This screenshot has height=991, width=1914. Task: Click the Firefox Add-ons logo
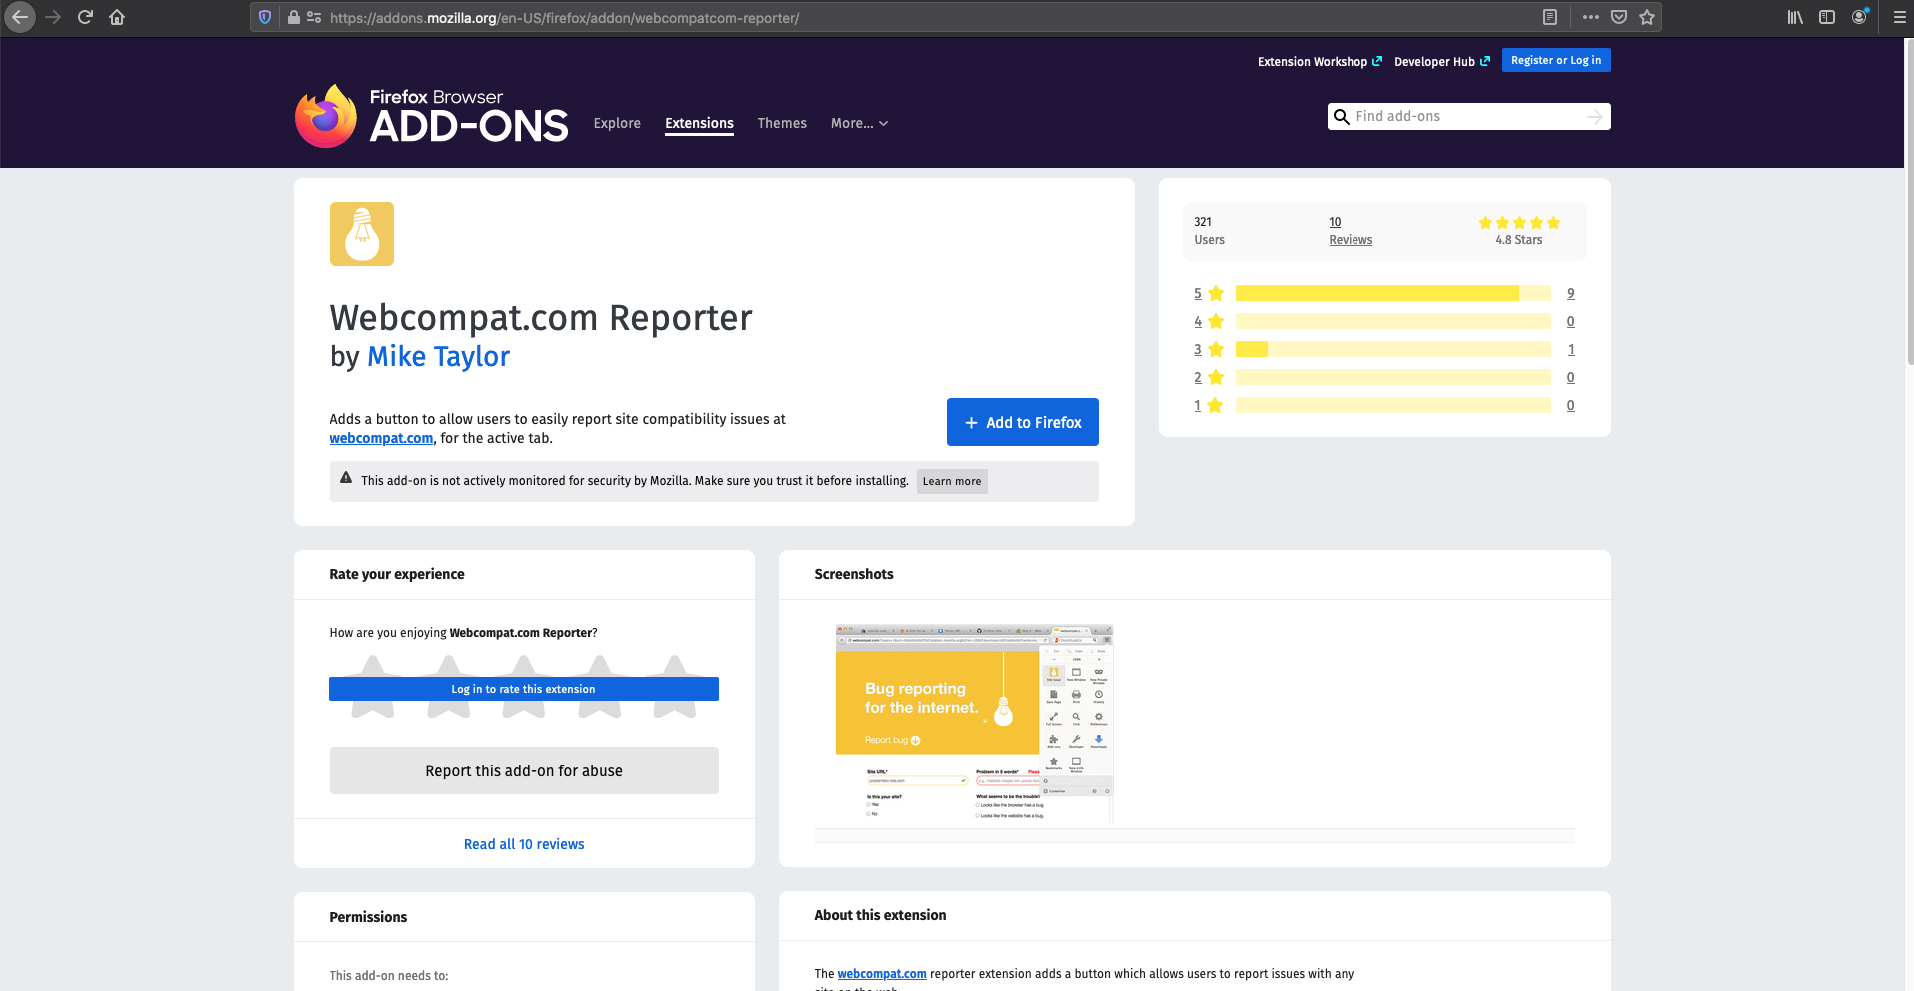tap(432, 116)
